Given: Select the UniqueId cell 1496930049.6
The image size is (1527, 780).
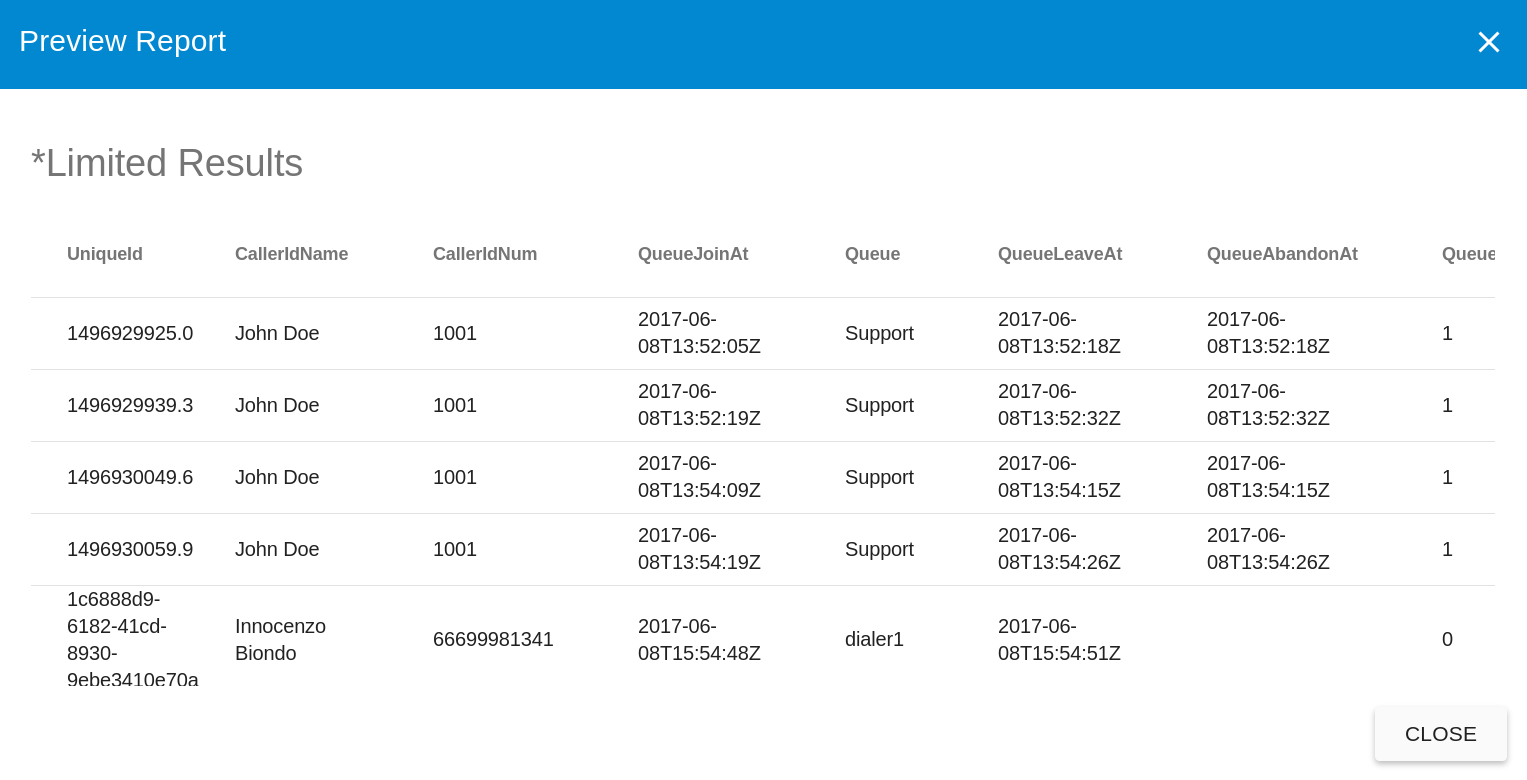Looking at the screenshot, I should [x=130, y=477].
